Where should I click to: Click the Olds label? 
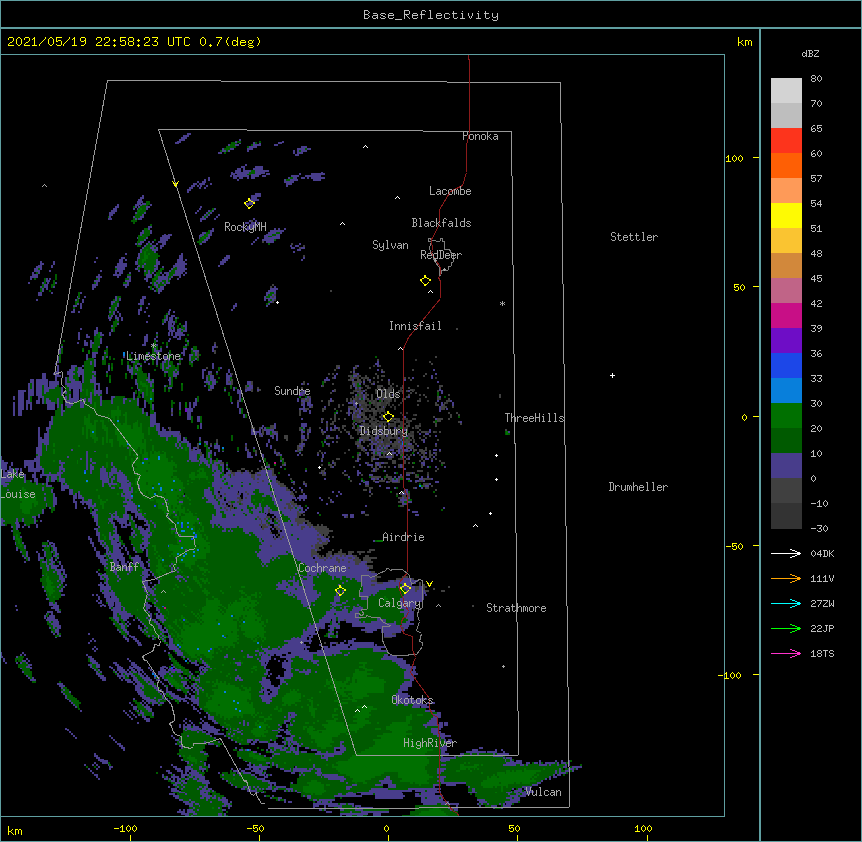click(x=388, y=394)
